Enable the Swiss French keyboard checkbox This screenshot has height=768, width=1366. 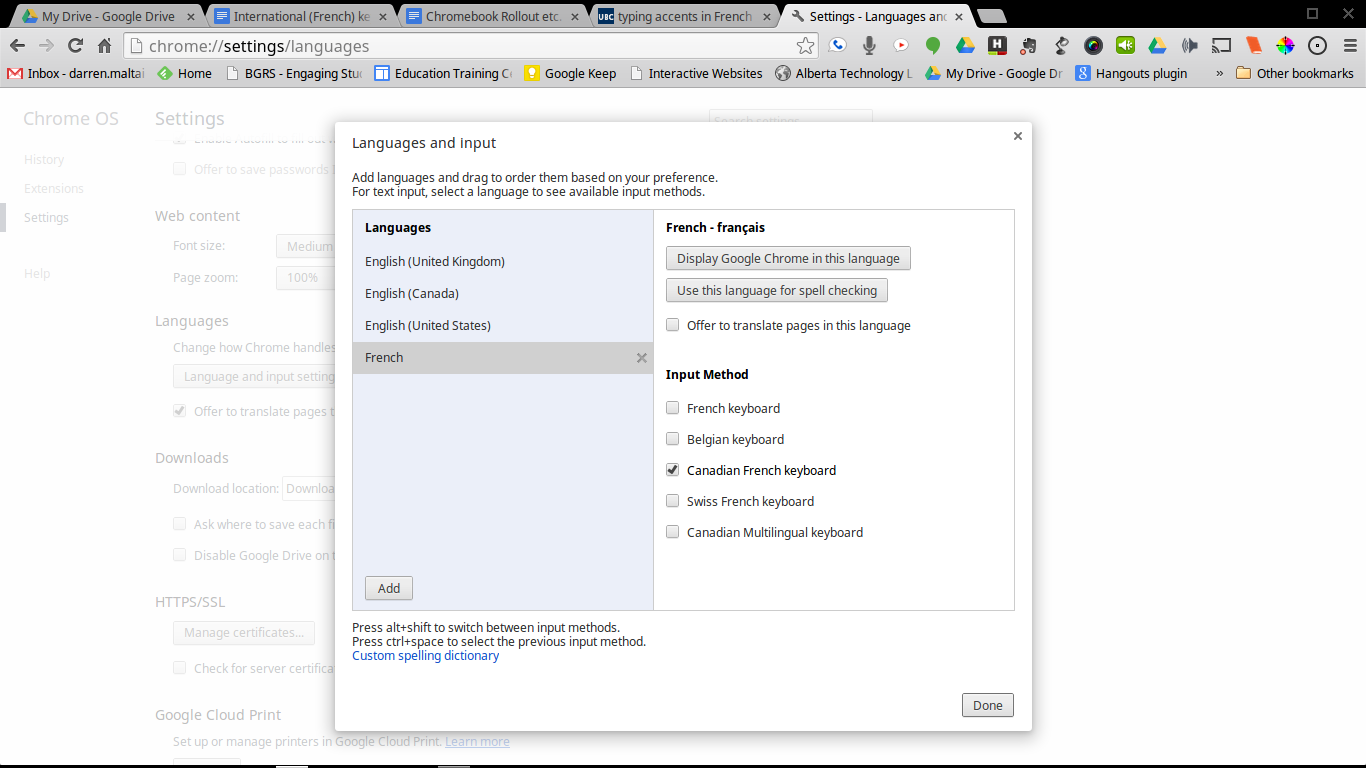[673, 501]
